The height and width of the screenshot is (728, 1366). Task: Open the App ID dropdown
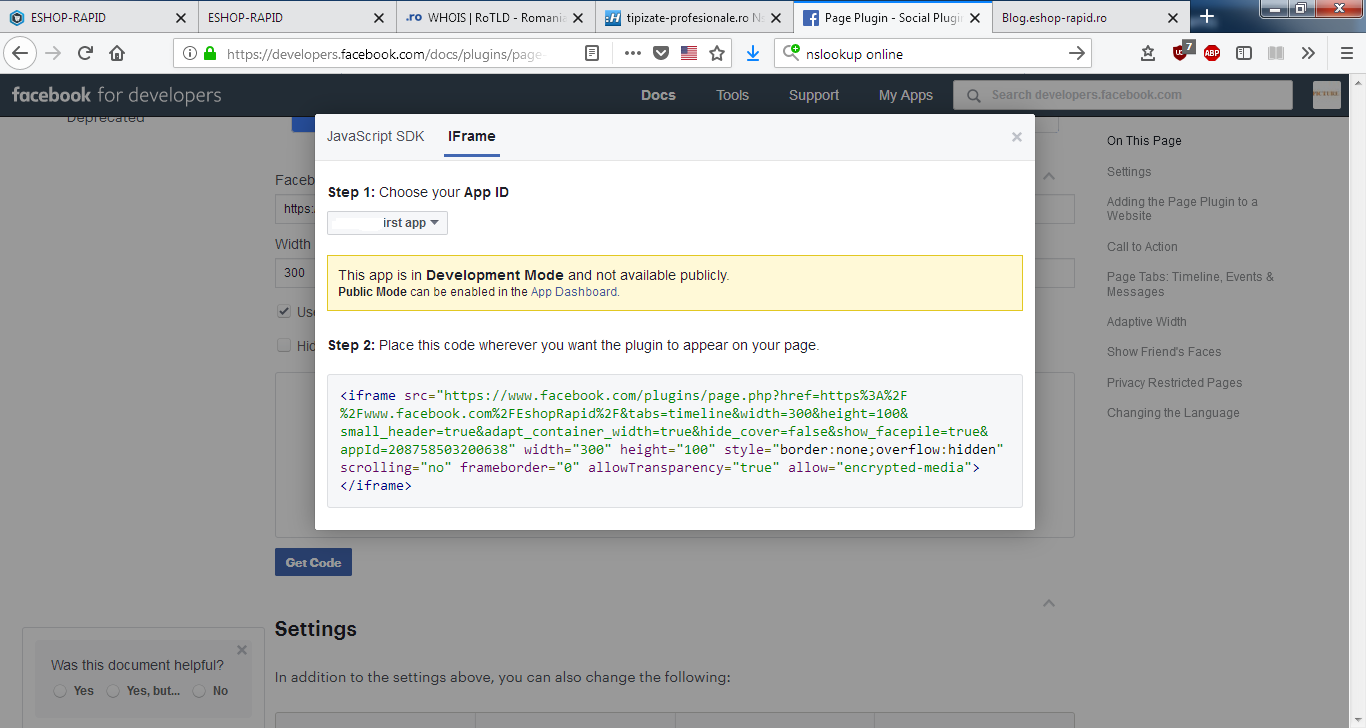pyautogui.click(x=387, y=223)
